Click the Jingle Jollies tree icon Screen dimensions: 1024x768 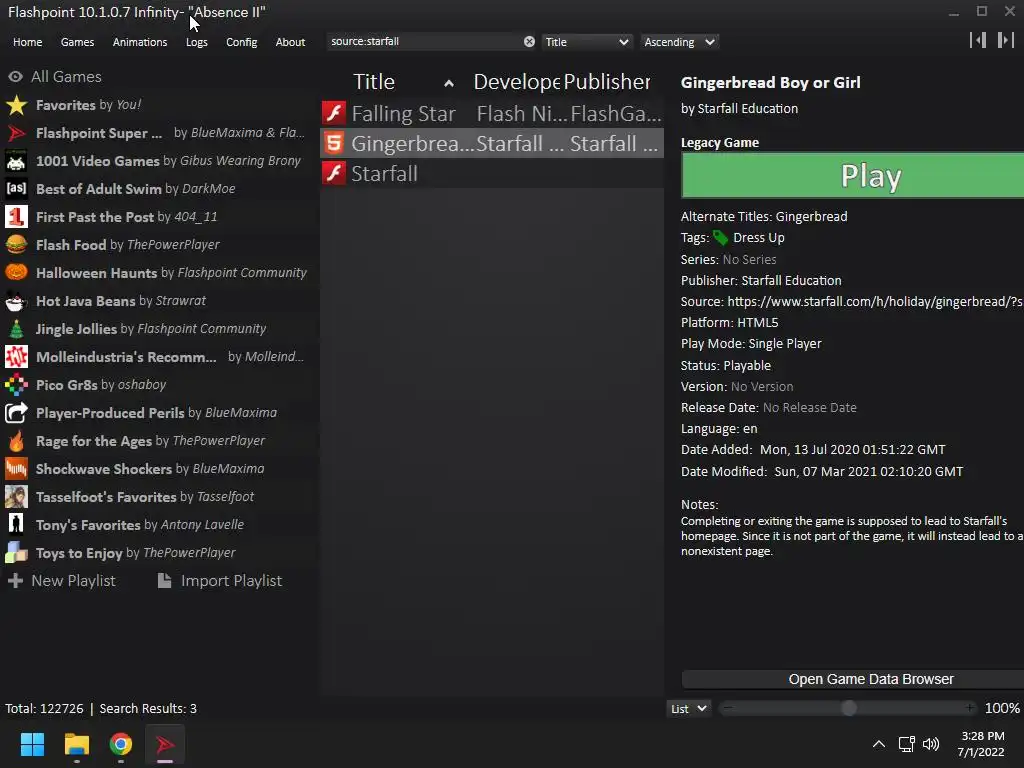16,329
